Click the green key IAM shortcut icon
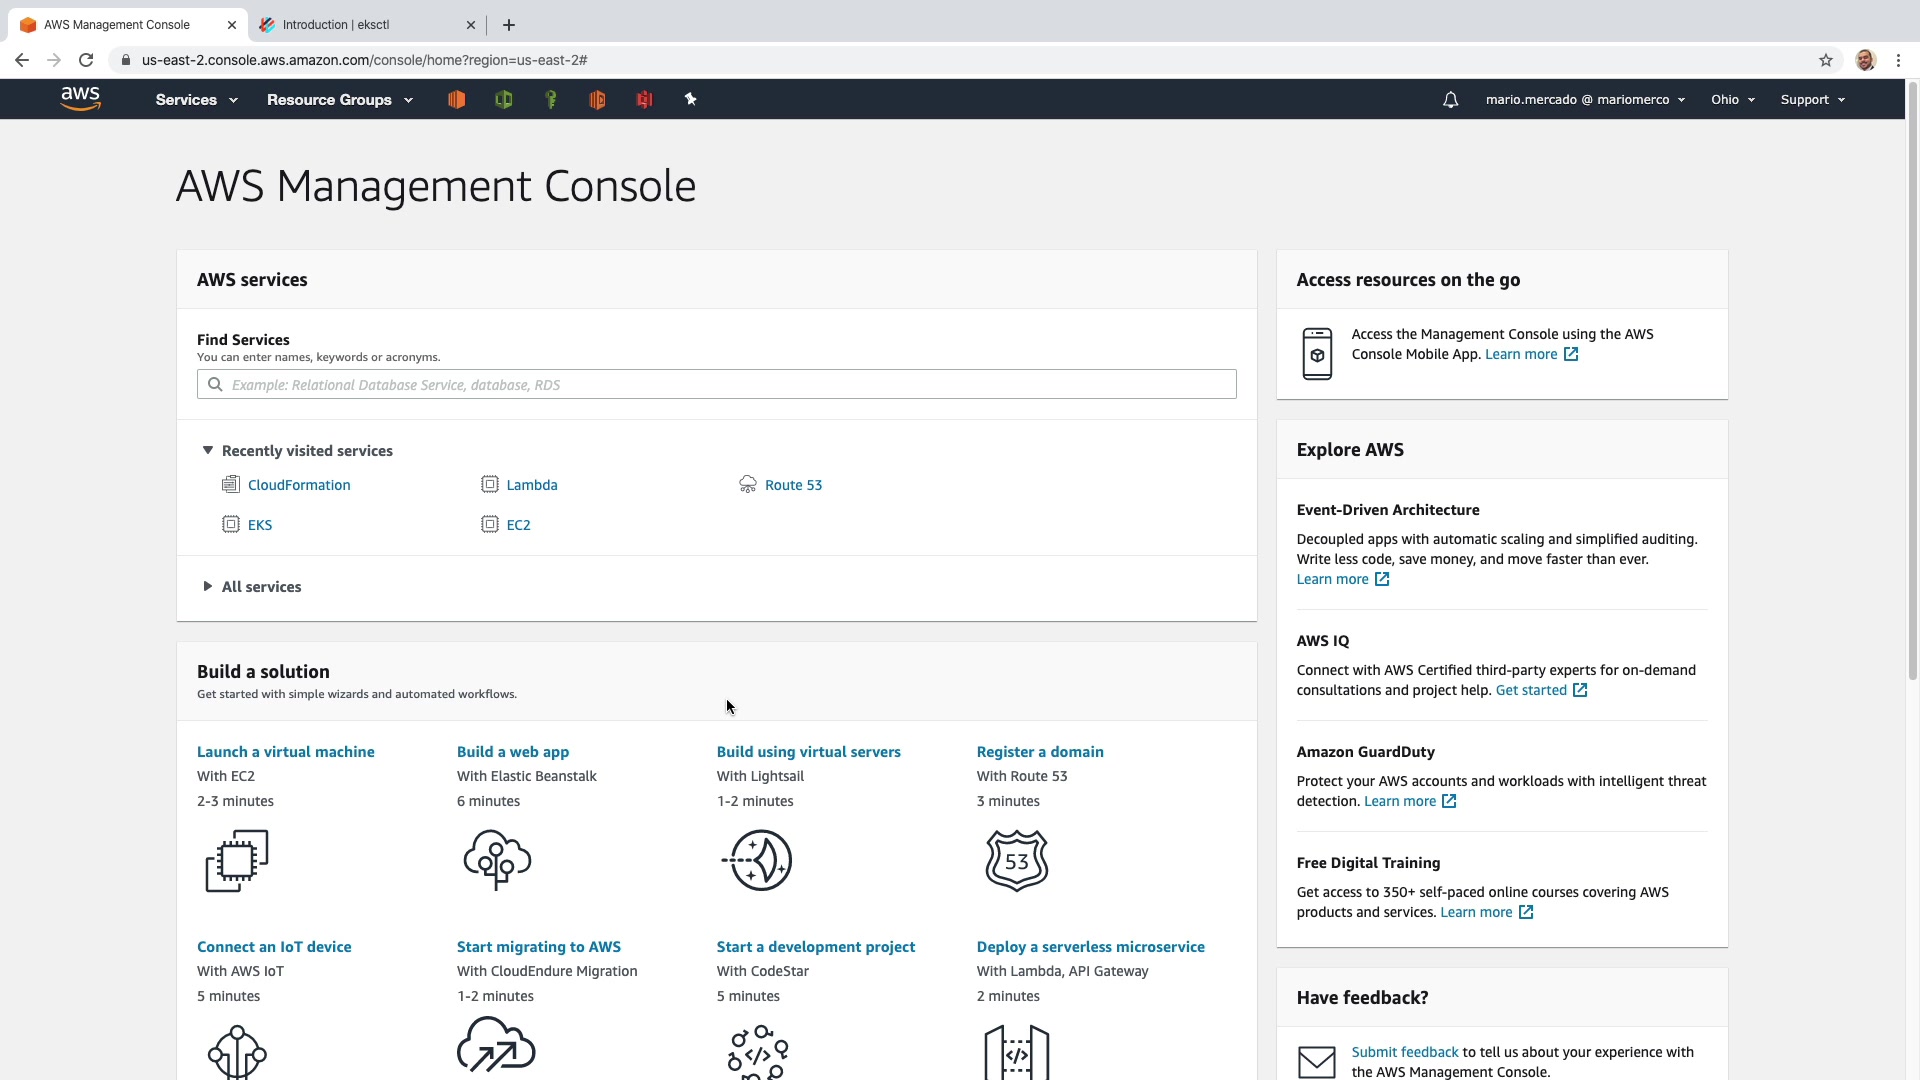This screenshot has width=1920, height=1080. point(550,99)
